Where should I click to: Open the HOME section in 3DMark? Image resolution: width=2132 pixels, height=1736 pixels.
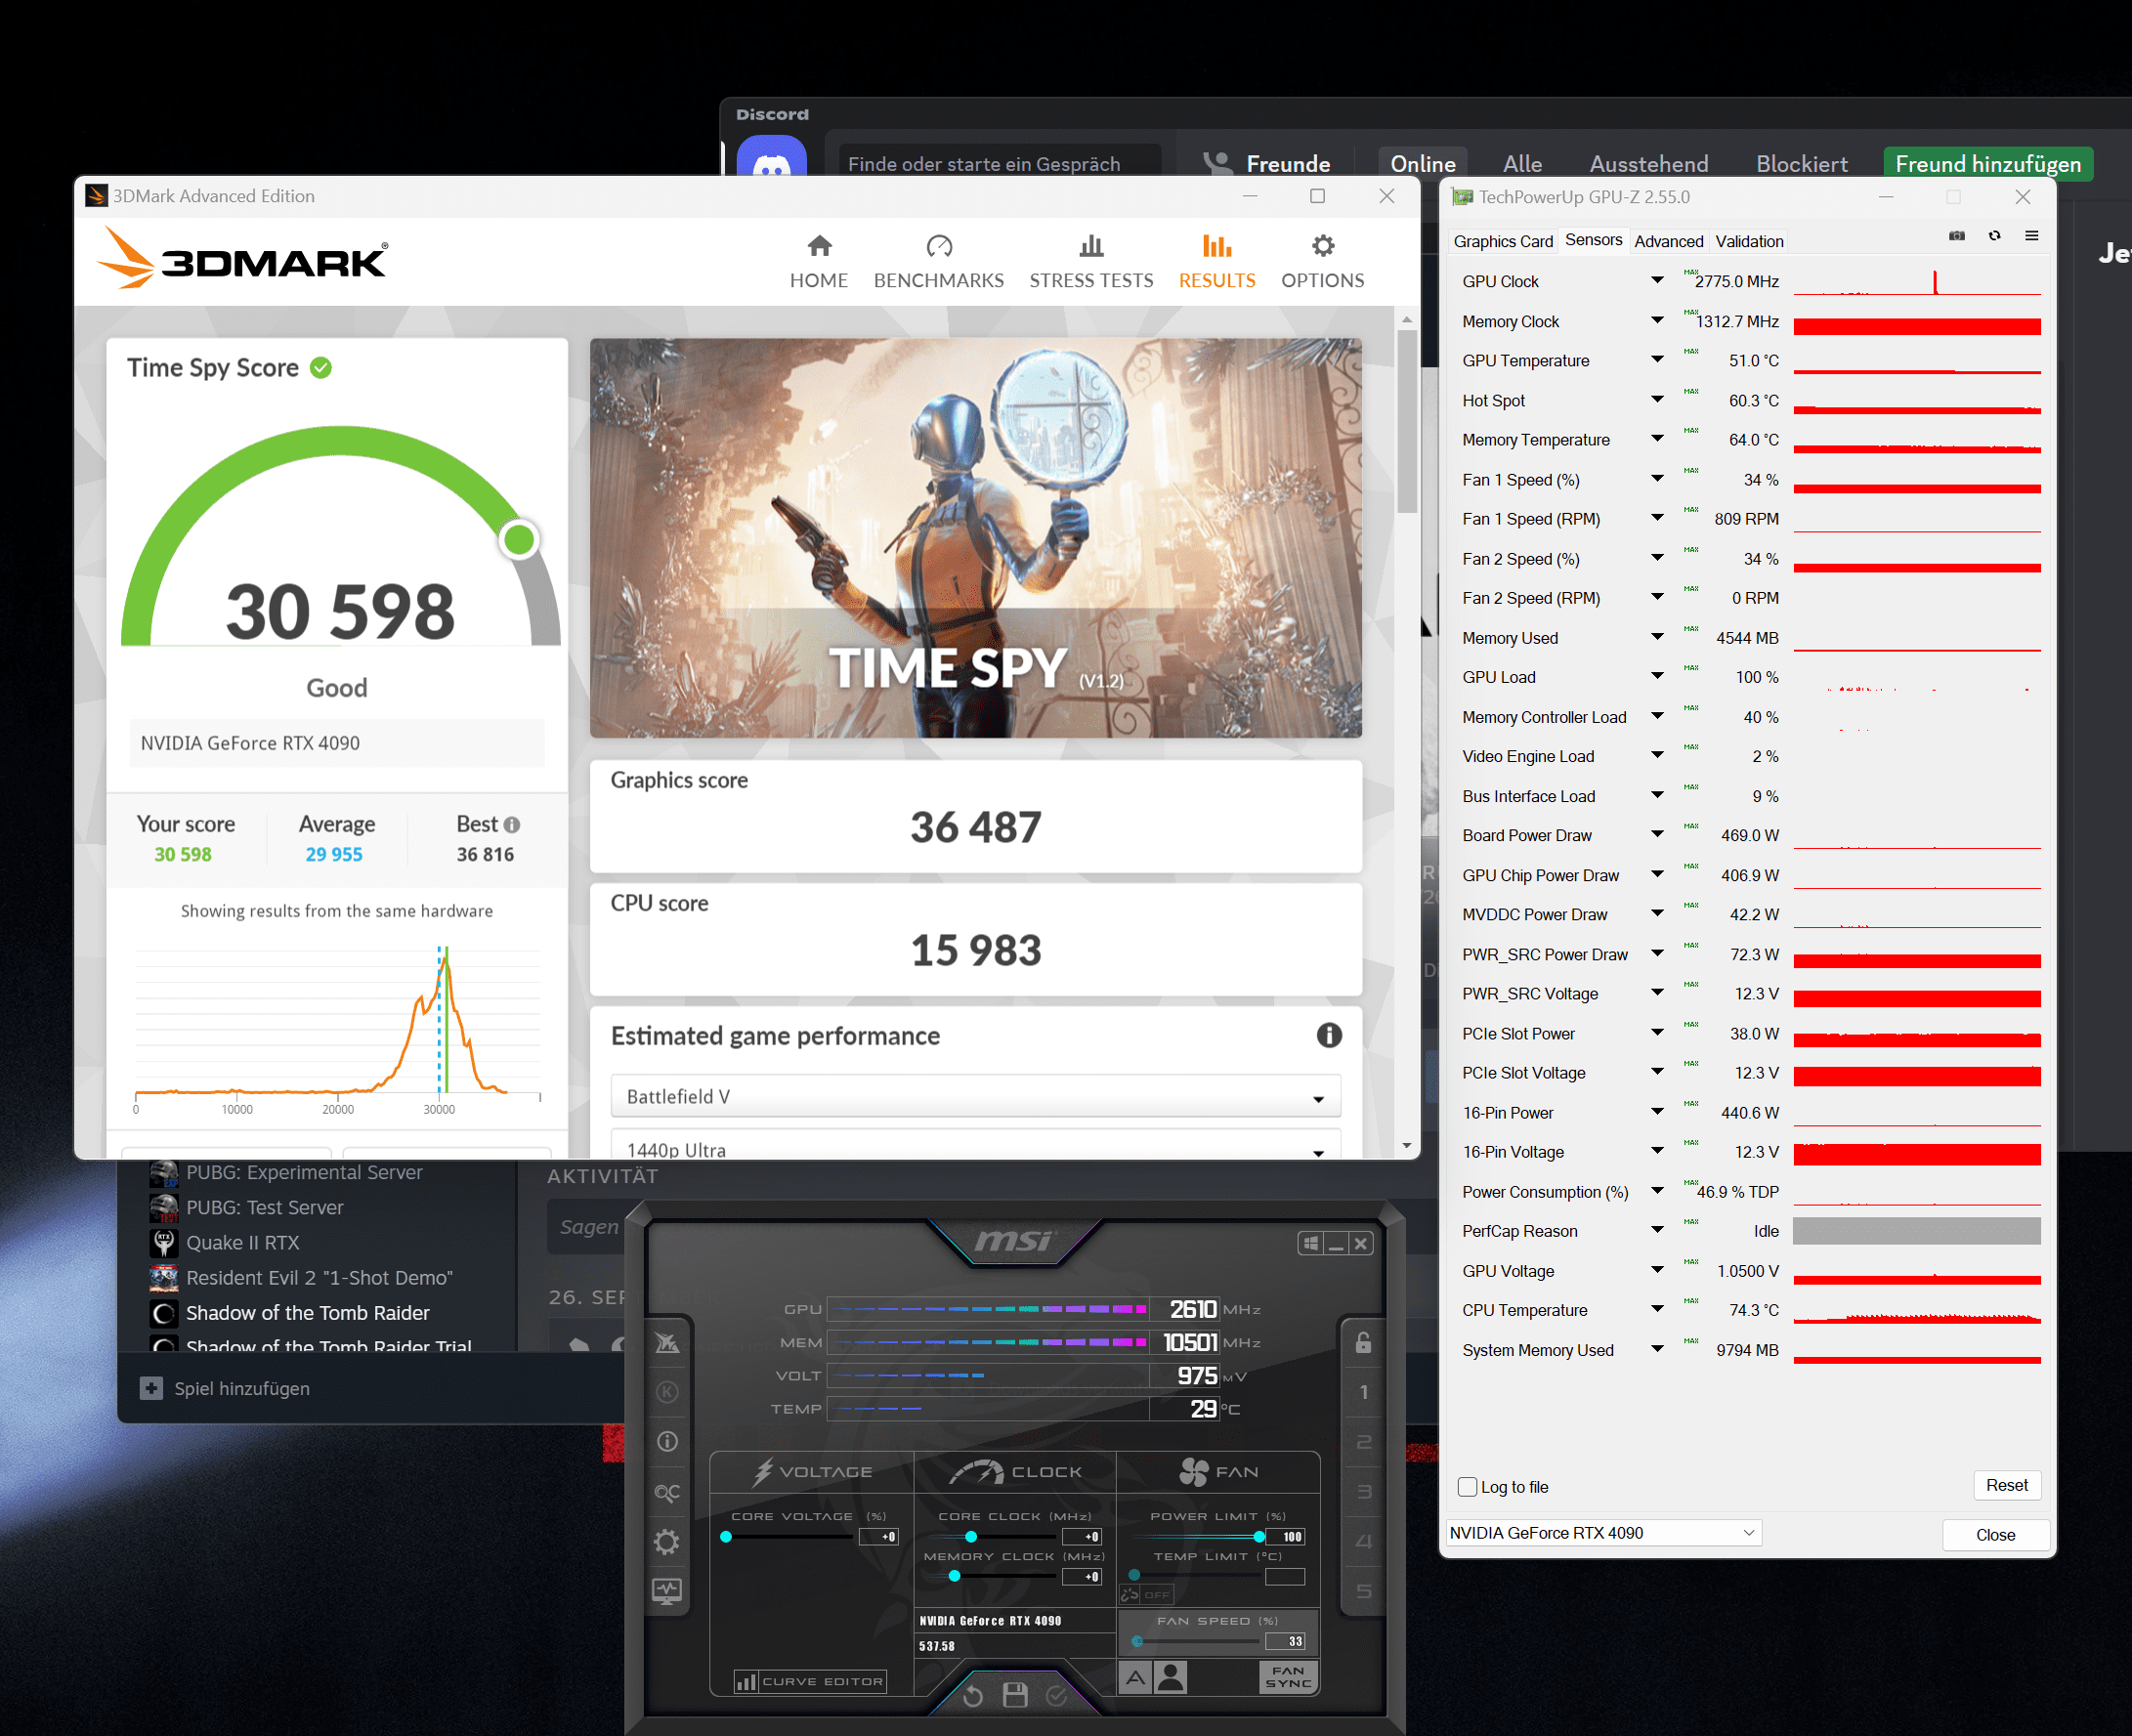click(x=818, y=262)
